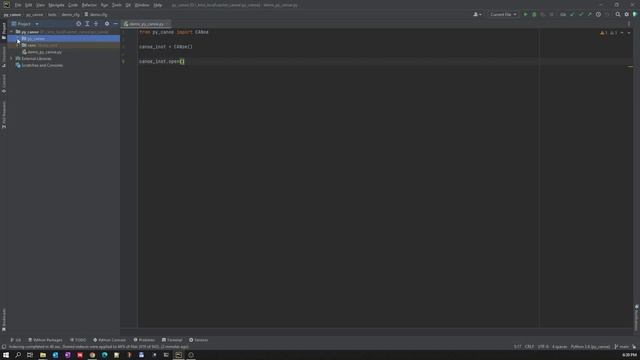Open the user account dropdown in toolbar
This screenshot has width=640, height=360.
point(477,14)
